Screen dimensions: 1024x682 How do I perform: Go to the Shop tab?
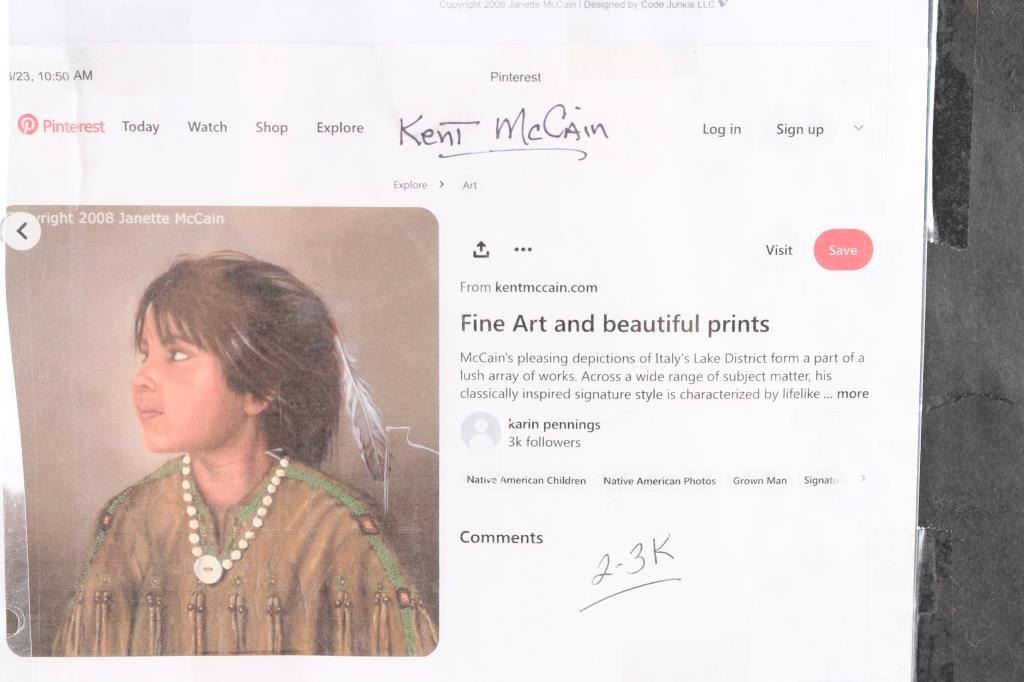(271, 127)
